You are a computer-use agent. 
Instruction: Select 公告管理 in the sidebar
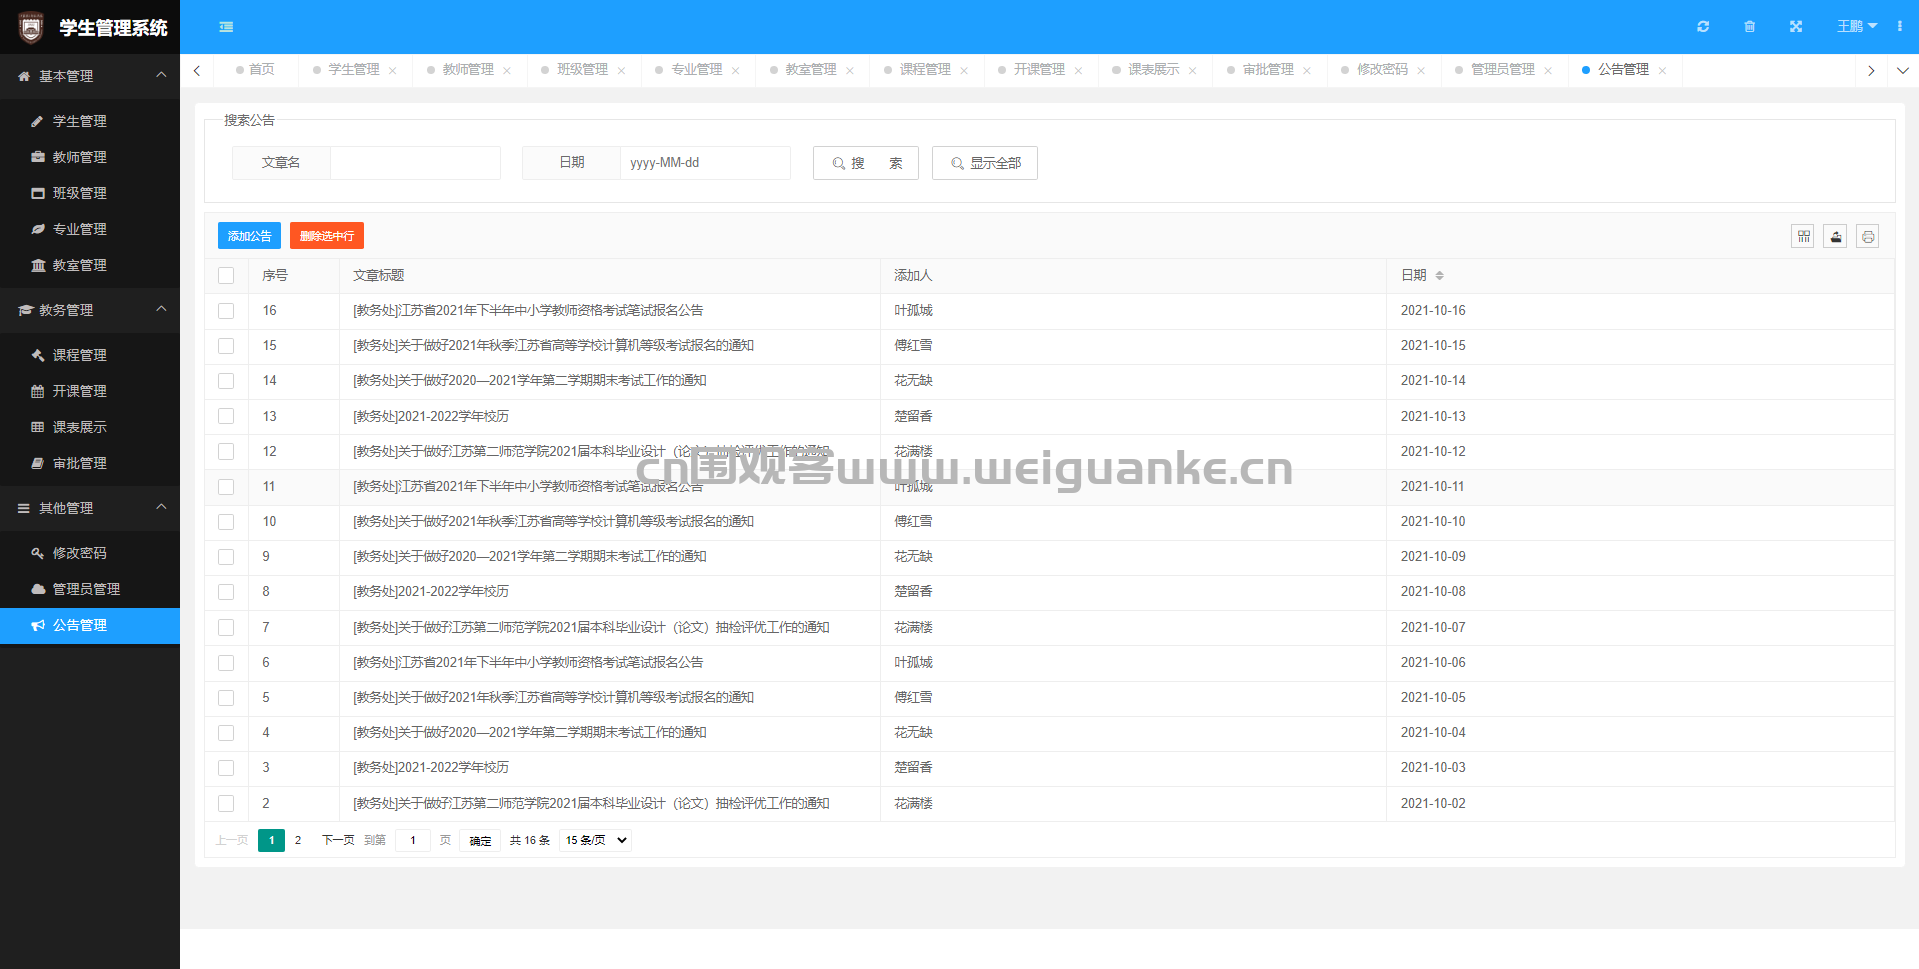click(x=90, y=625)
